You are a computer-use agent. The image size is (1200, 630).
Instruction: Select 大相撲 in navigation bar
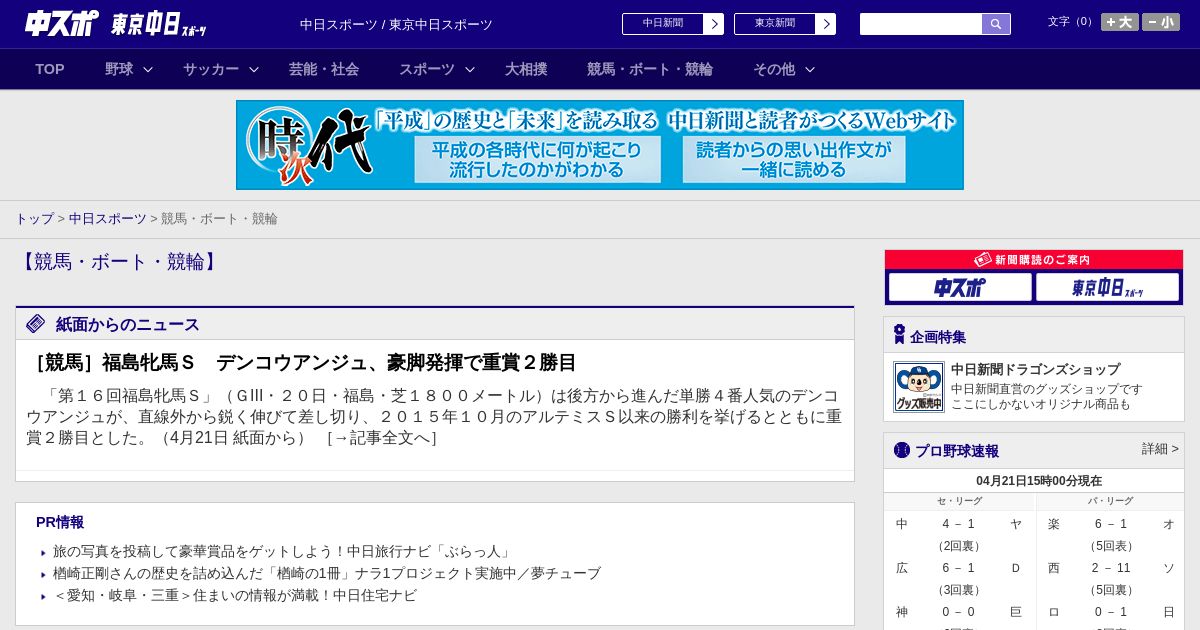(x=526, y=69)
